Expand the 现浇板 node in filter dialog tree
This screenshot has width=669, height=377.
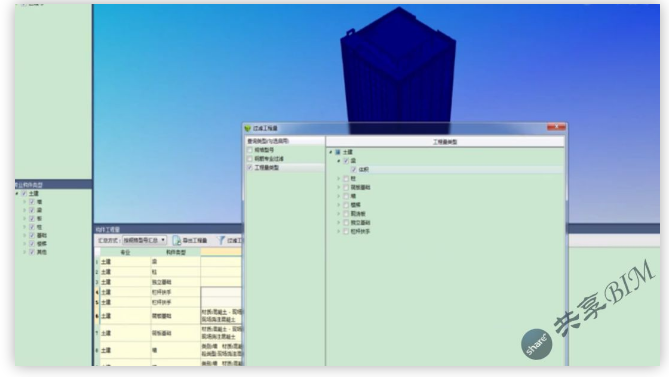(x=339, y=214)
